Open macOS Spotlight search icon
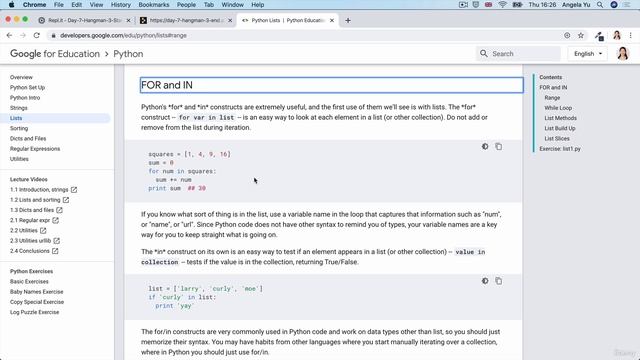This screenshot has width=640, height=360. pos(600,5)
